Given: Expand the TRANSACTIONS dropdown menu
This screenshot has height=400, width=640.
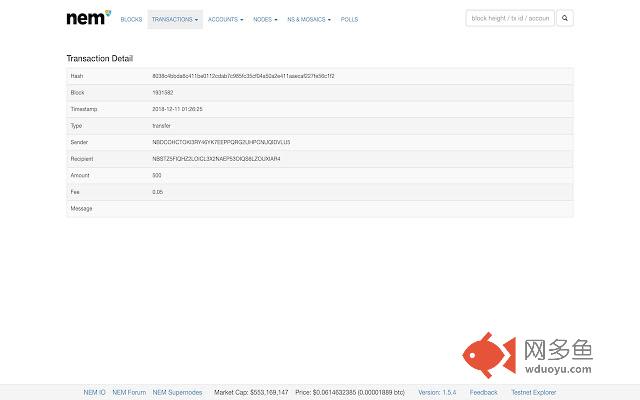Looking at the screenshot, I should coord(175,19).
